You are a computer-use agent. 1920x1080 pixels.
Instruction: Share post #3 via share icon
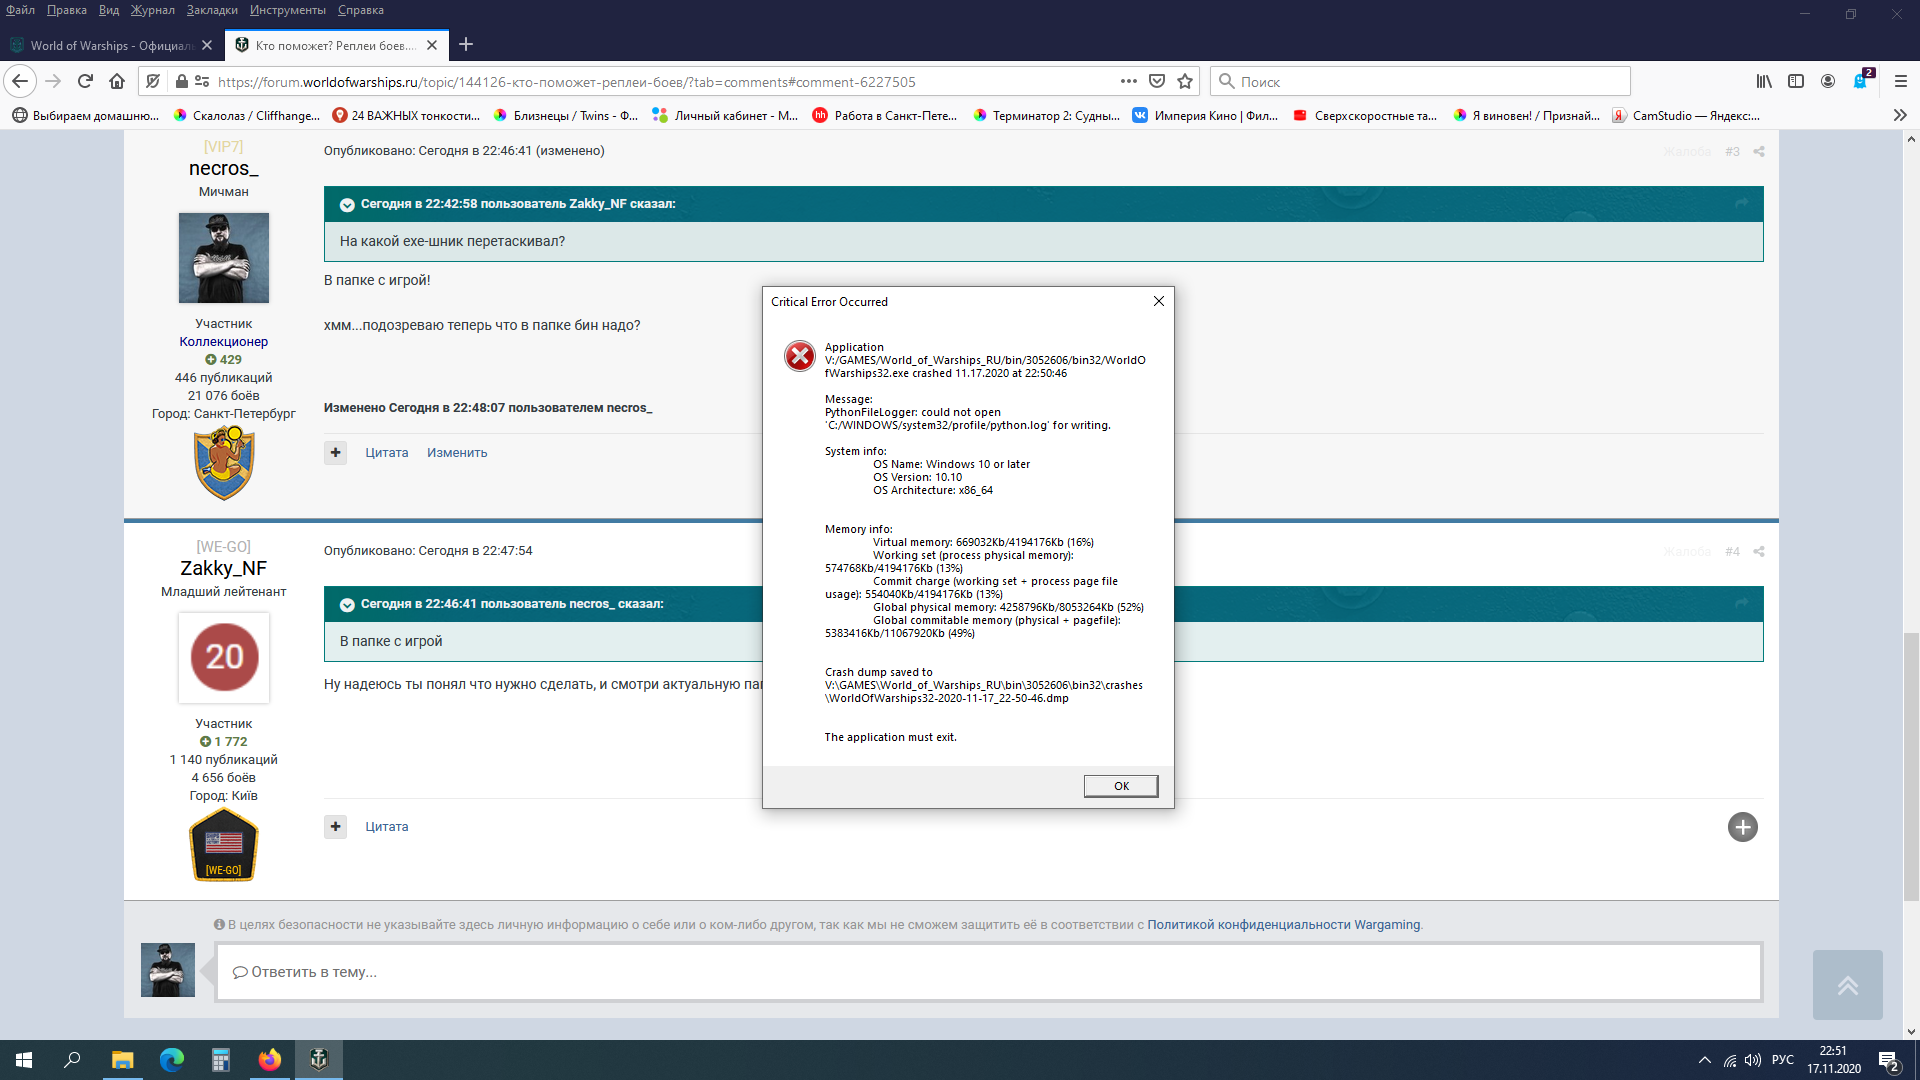(1759, 151)
